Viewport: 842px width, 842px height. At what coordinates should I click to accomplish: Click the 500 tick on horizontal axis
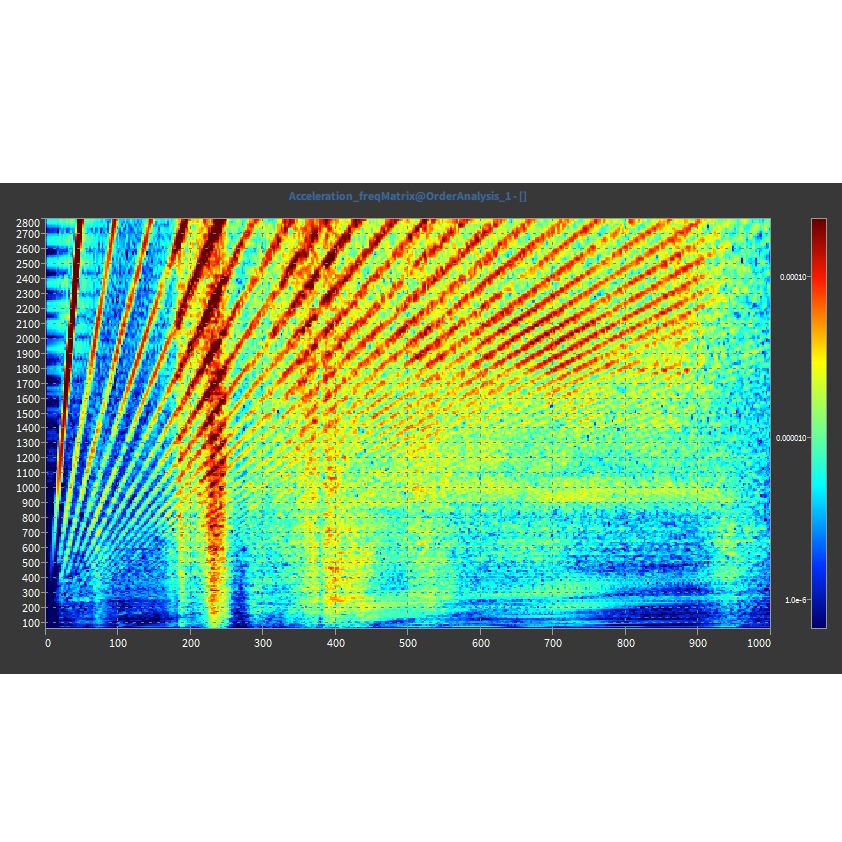point(408,643)
